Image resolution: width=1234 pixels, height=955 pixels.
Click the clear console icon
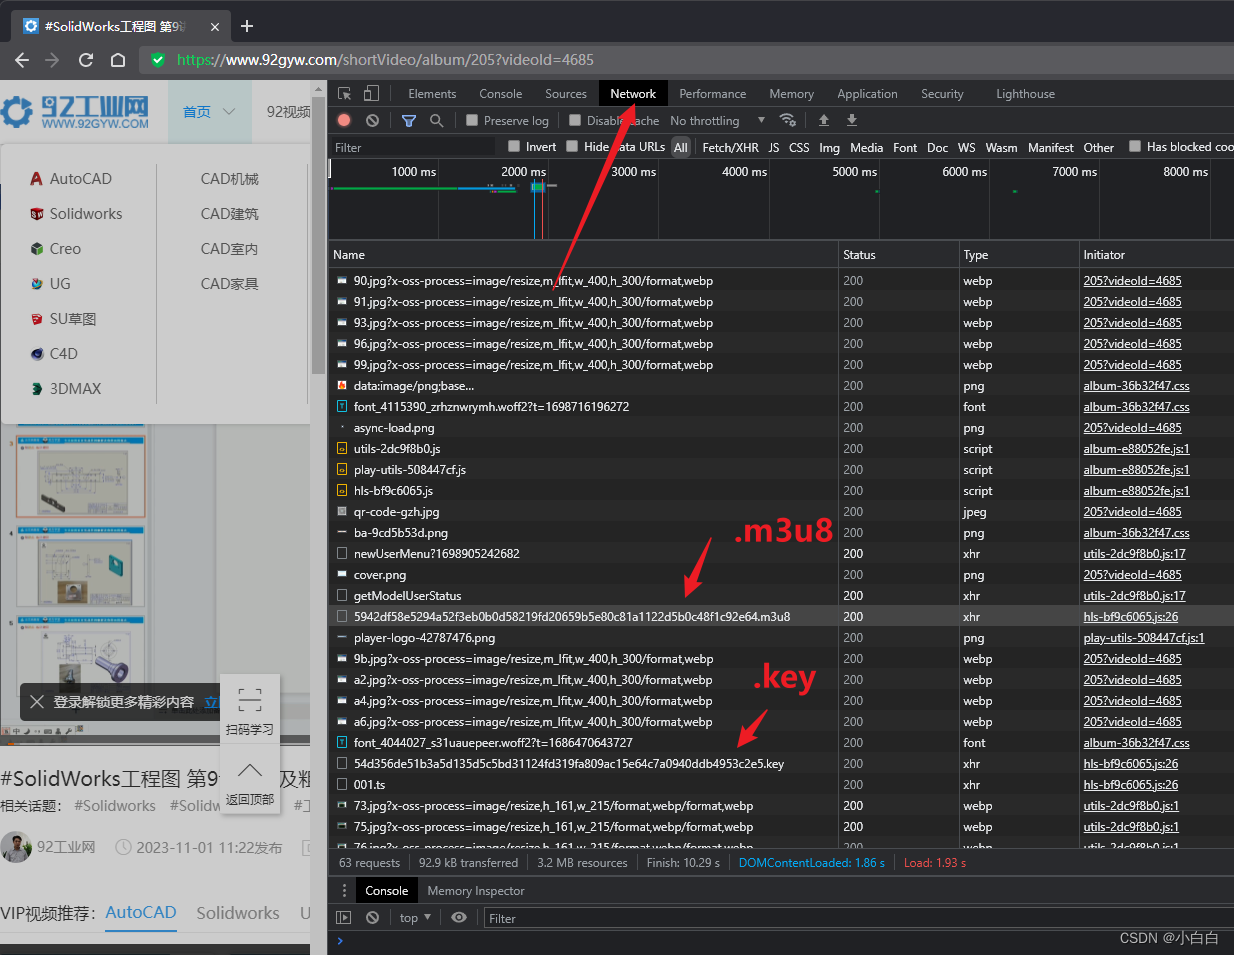click(x=372, y=918)
